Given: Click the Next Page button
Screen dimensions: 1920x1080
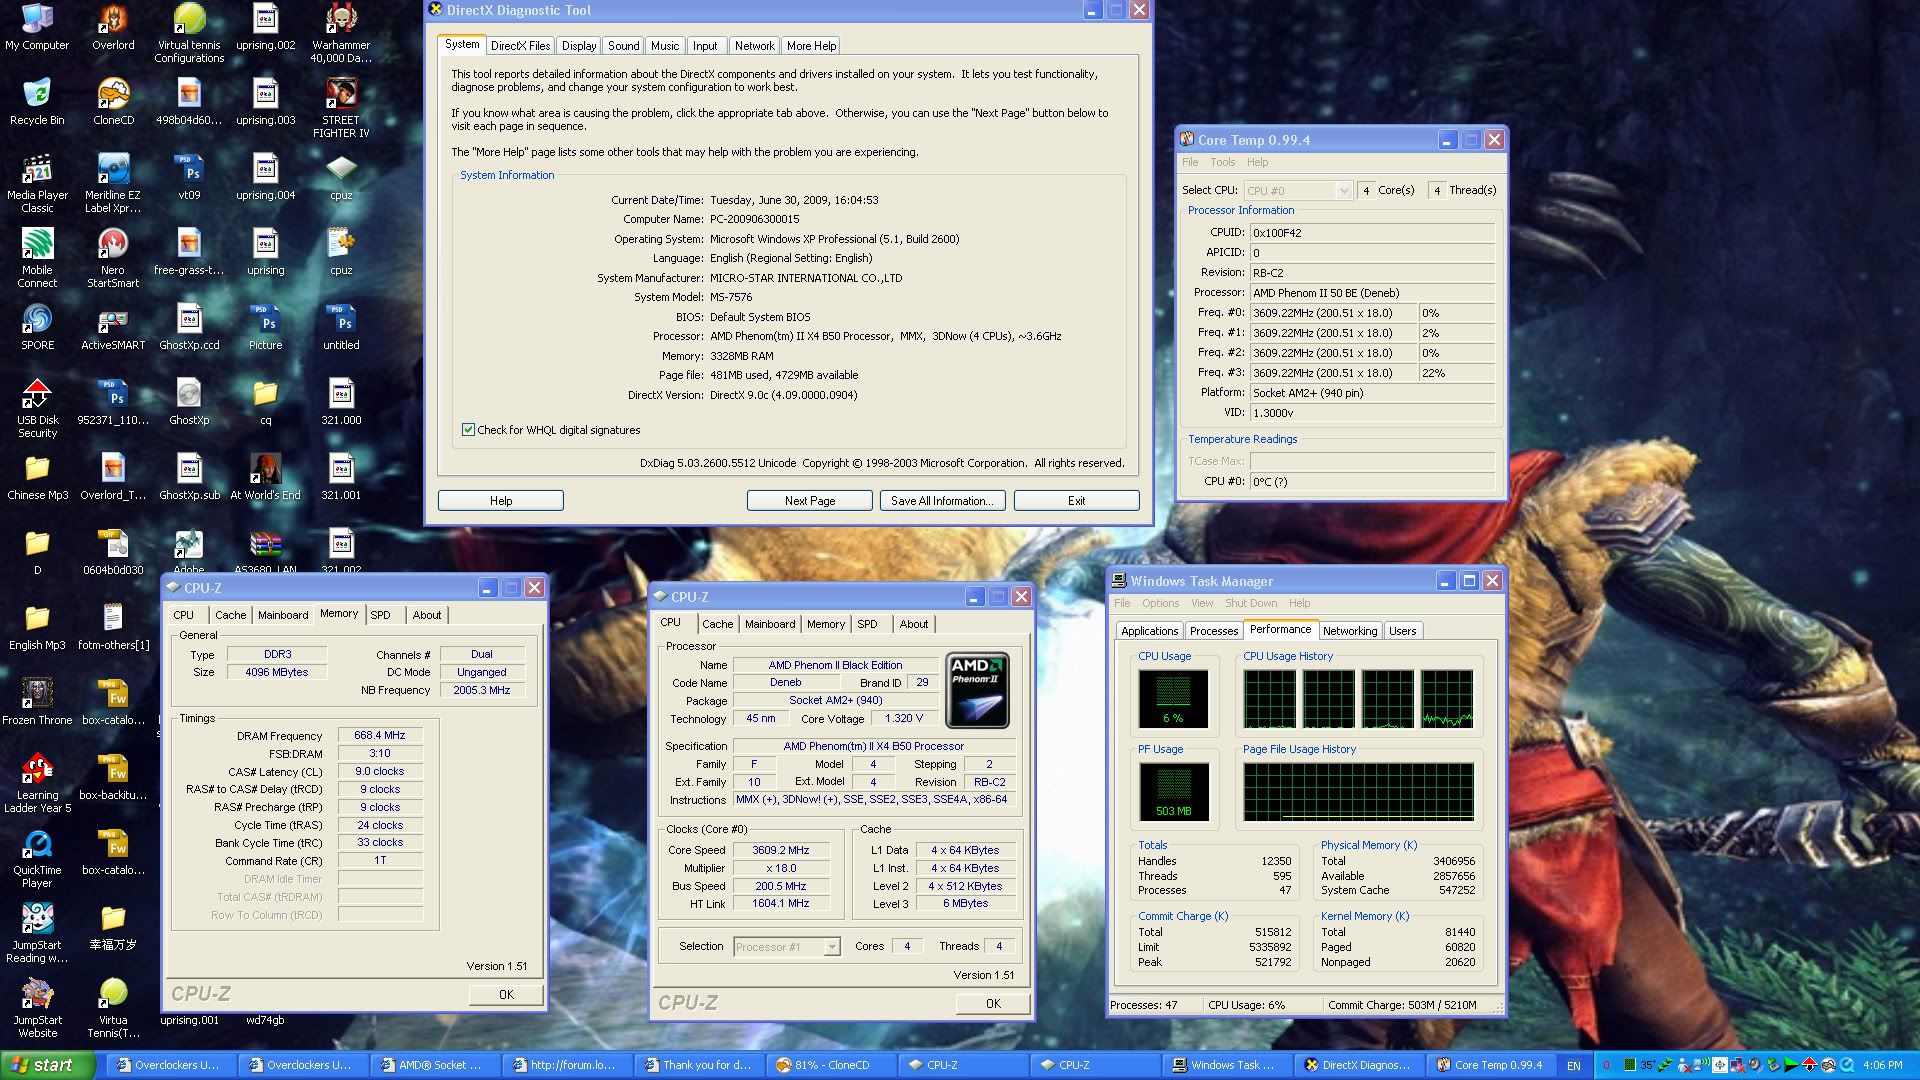Looking at the screenshot, I should pyautogui.click(x=809, y=501).
